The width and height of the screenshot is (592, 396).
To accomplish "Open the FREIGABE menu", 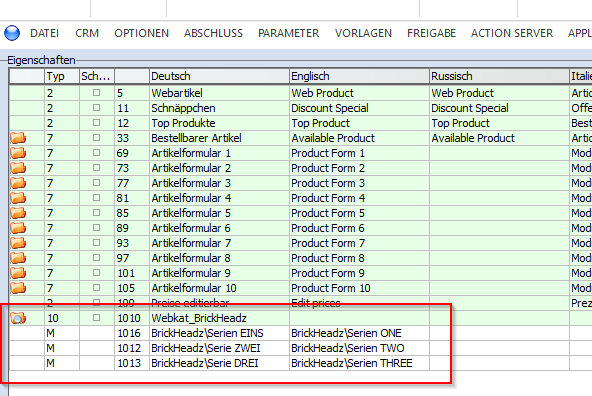I will click(x=431, y=33).
